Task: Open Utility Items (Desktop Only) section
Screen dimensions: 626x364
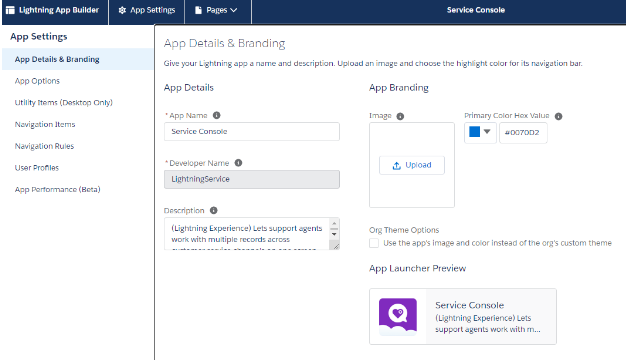Action: 63,103
